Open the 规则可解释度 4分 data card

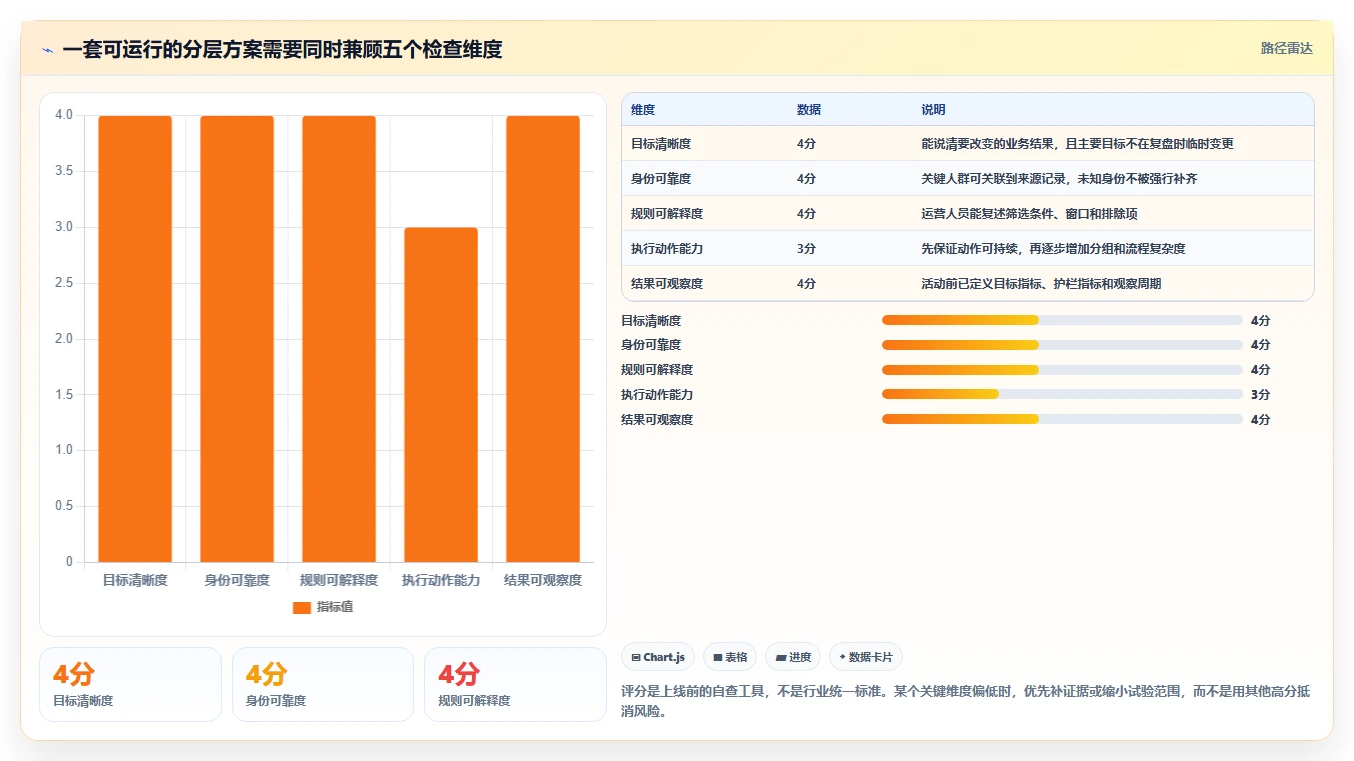[x=515, y=684]
